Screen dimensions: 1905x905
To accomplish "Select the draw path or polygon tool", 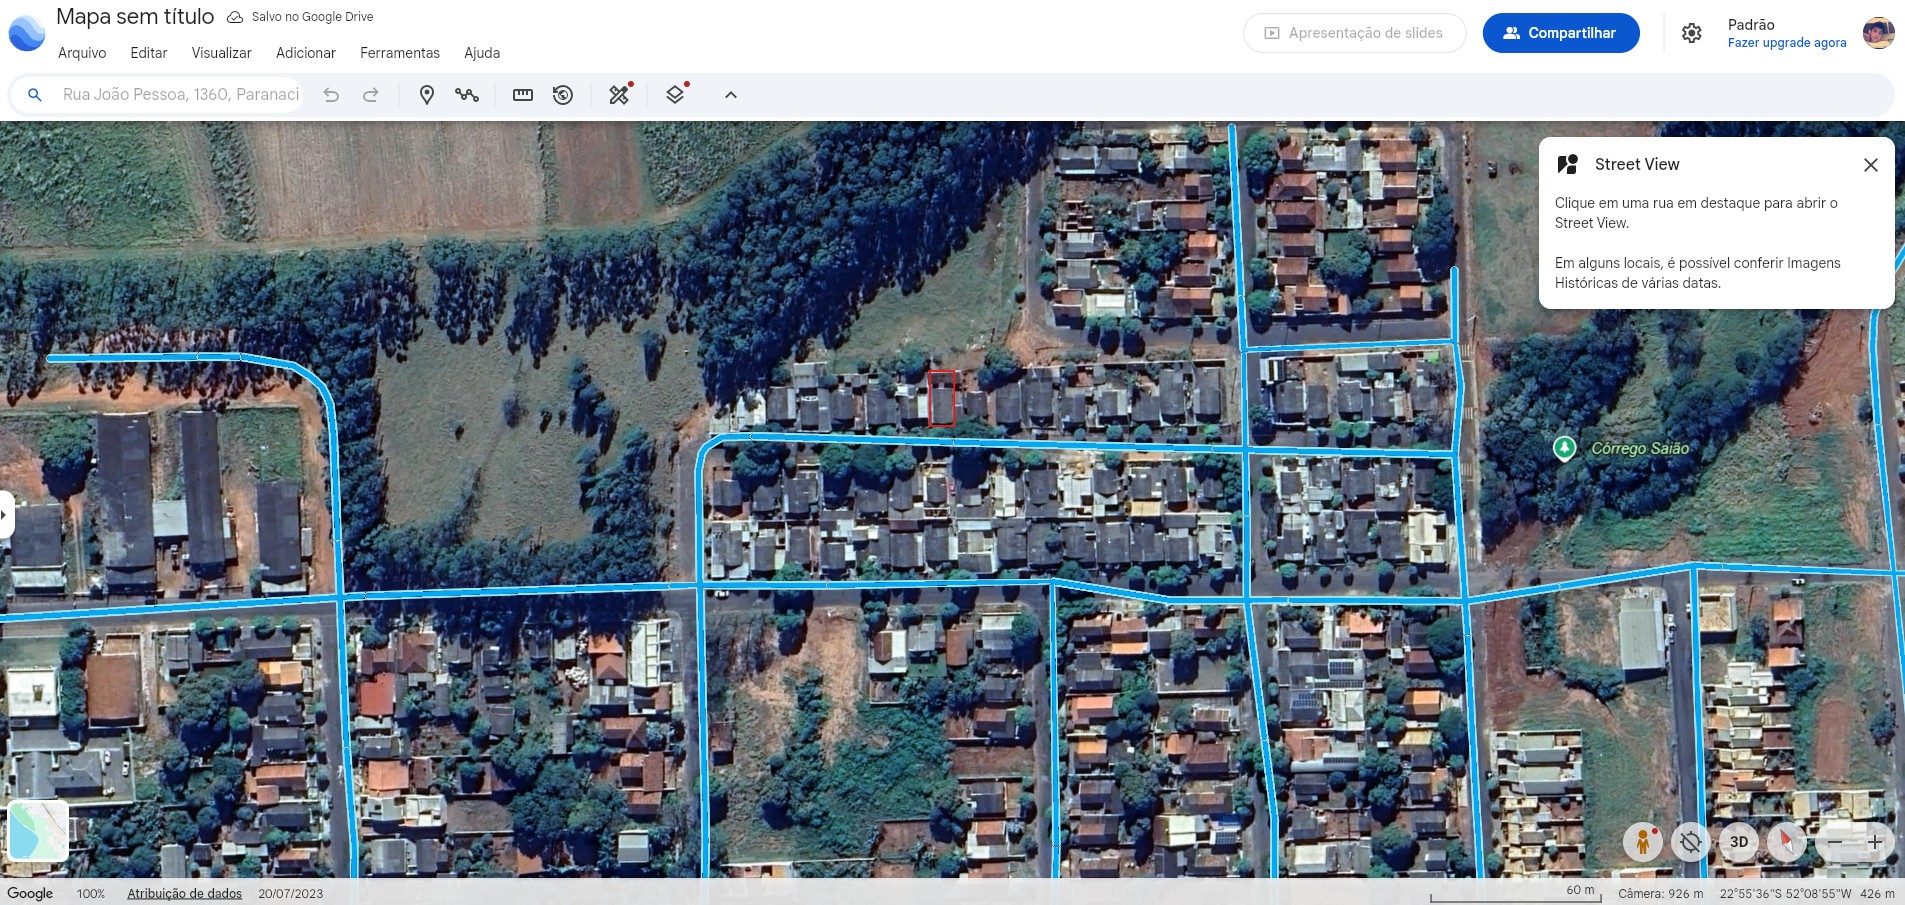I will click(x=467, y=95).
